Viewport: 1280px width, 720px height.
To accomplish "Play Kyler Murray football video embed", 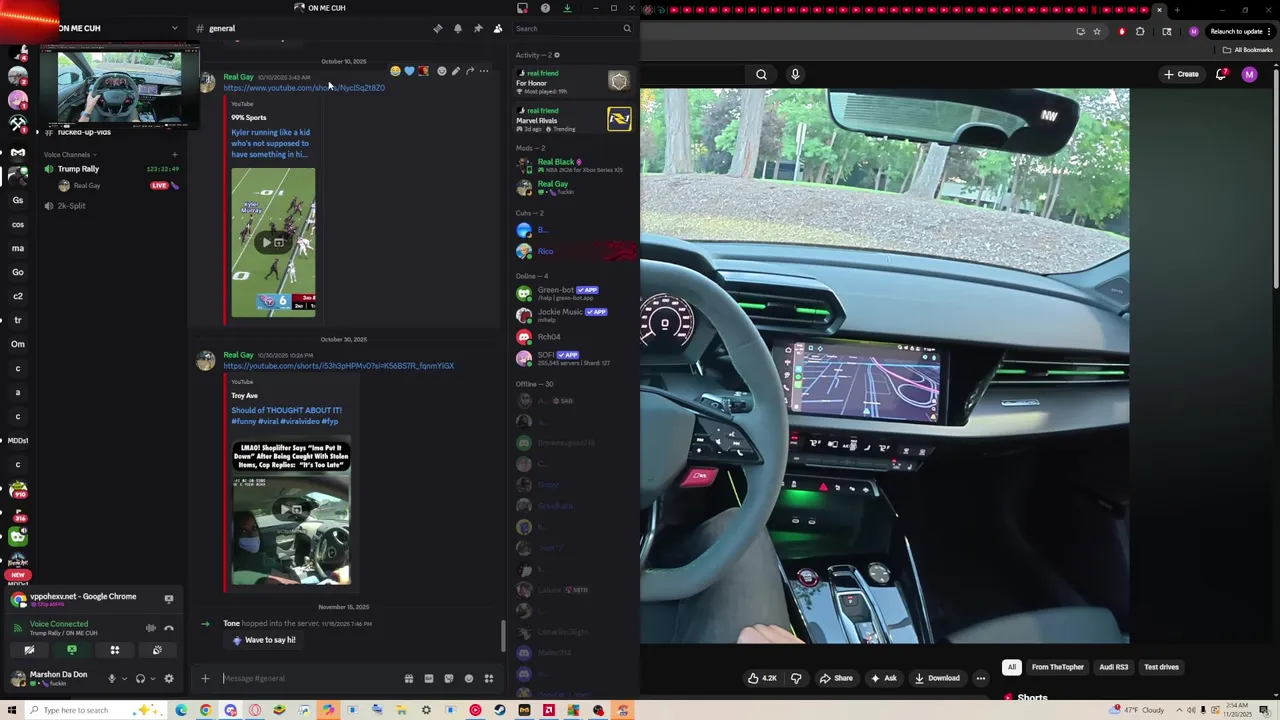I will (x=273, y=242).
